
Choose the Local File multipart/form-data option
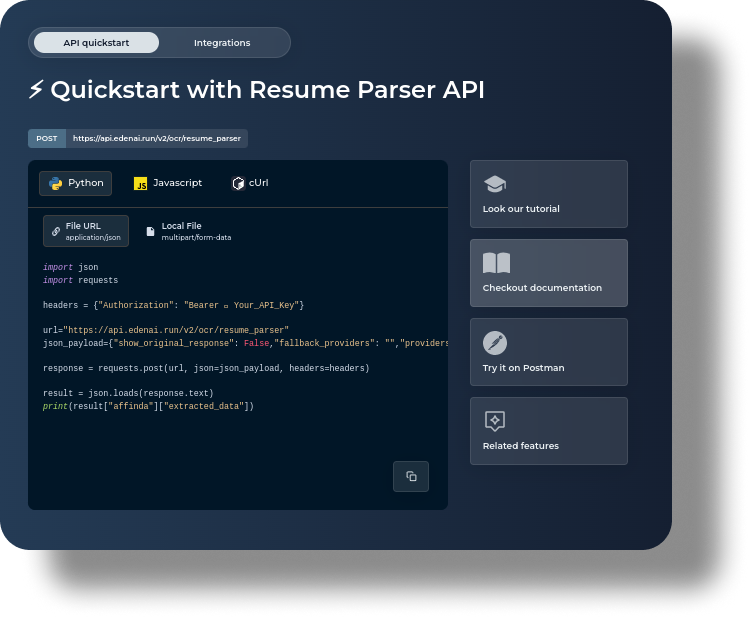188,231
